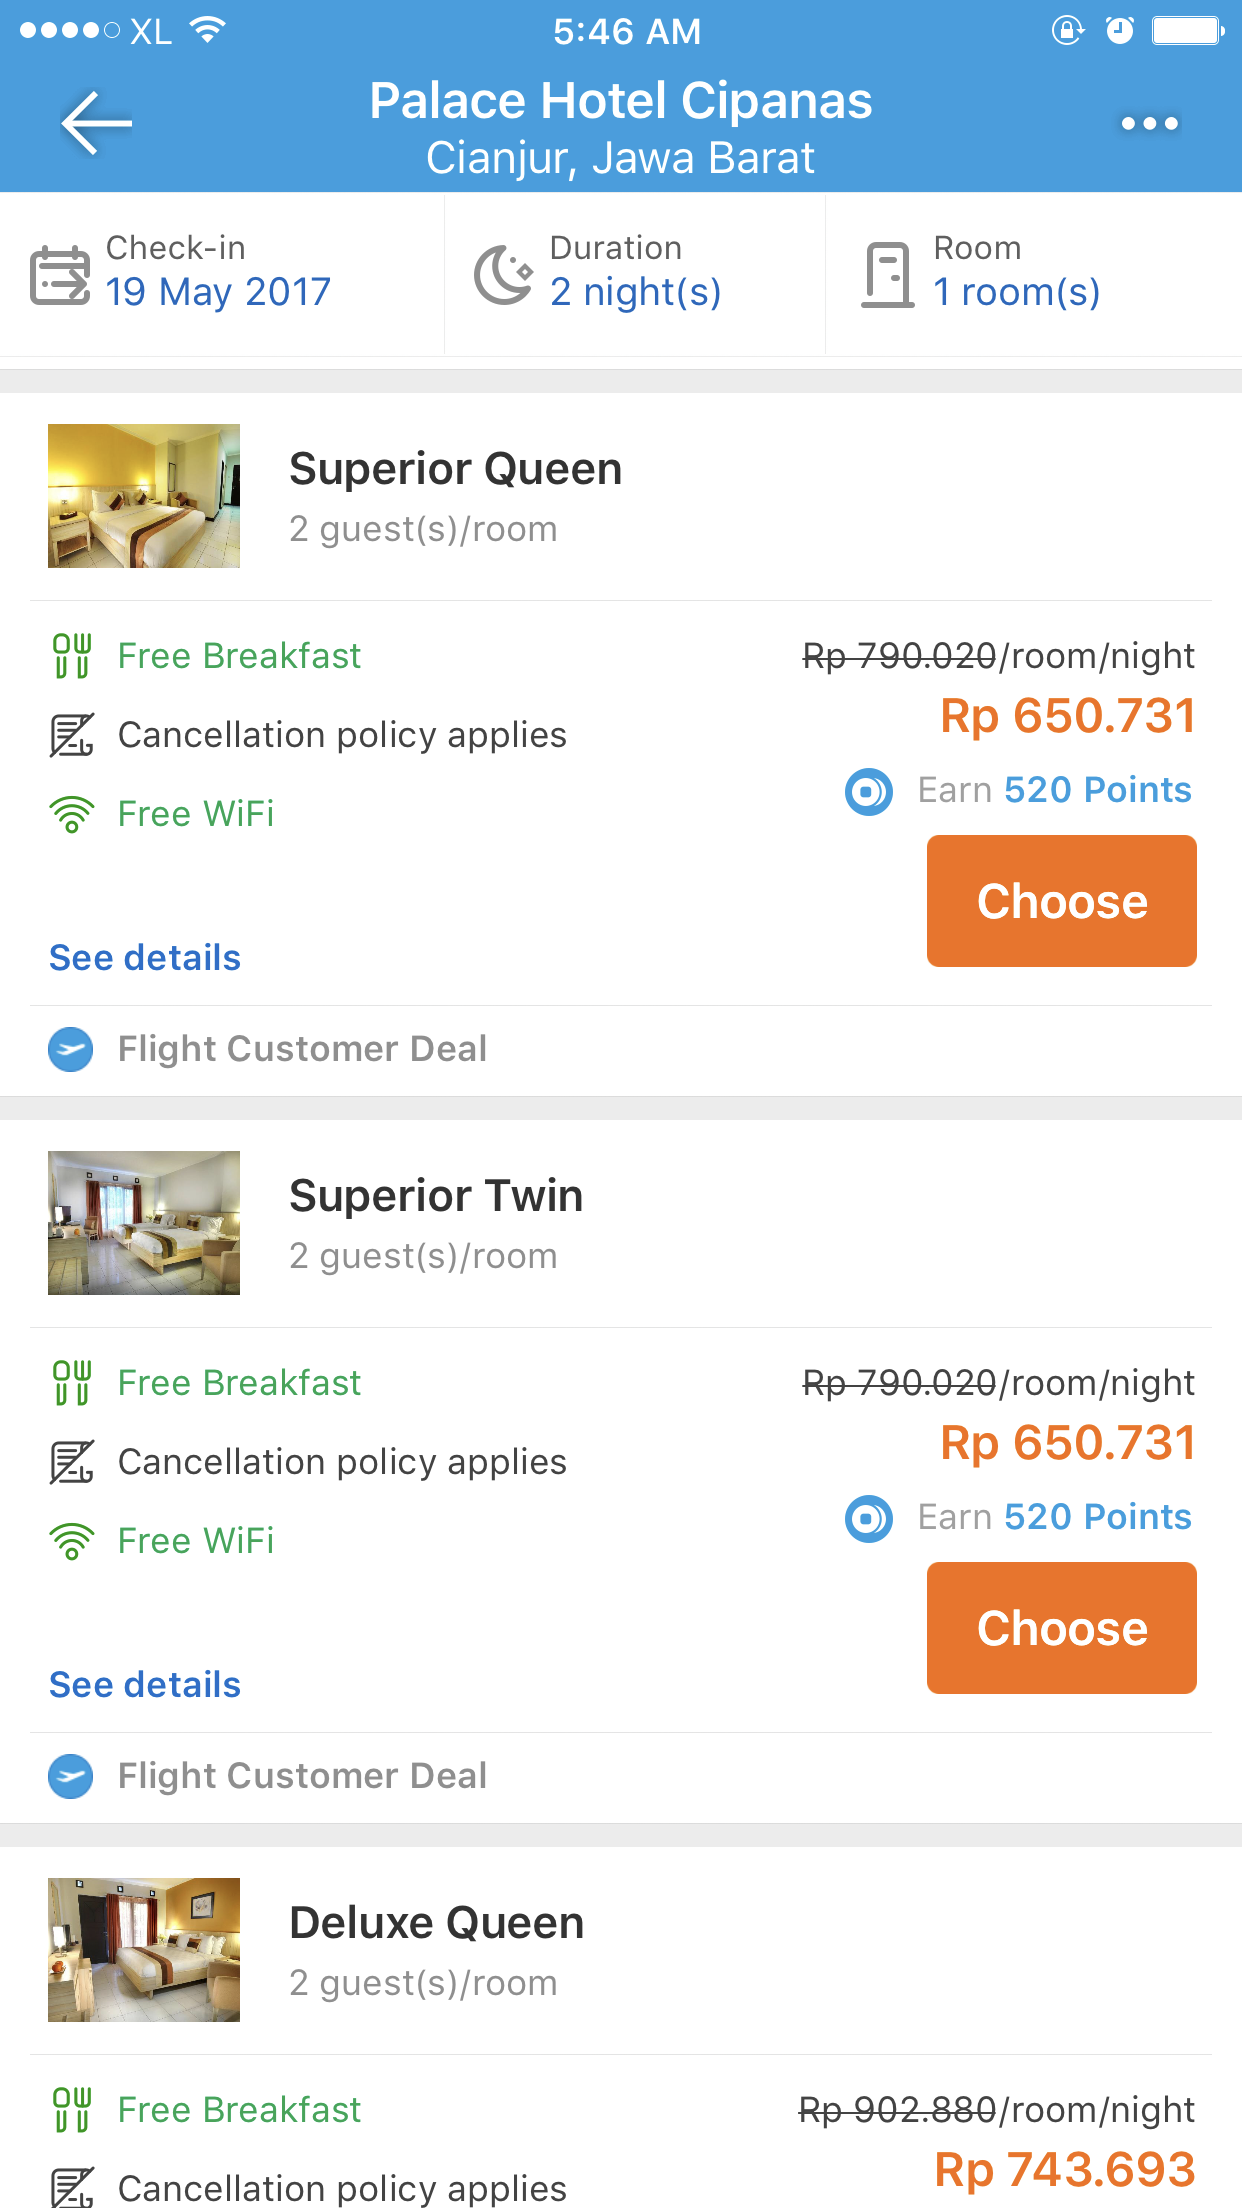Open Deluxe Queen room photo
Screen dimensions: 1242x2208
(x=144, y=1950)
